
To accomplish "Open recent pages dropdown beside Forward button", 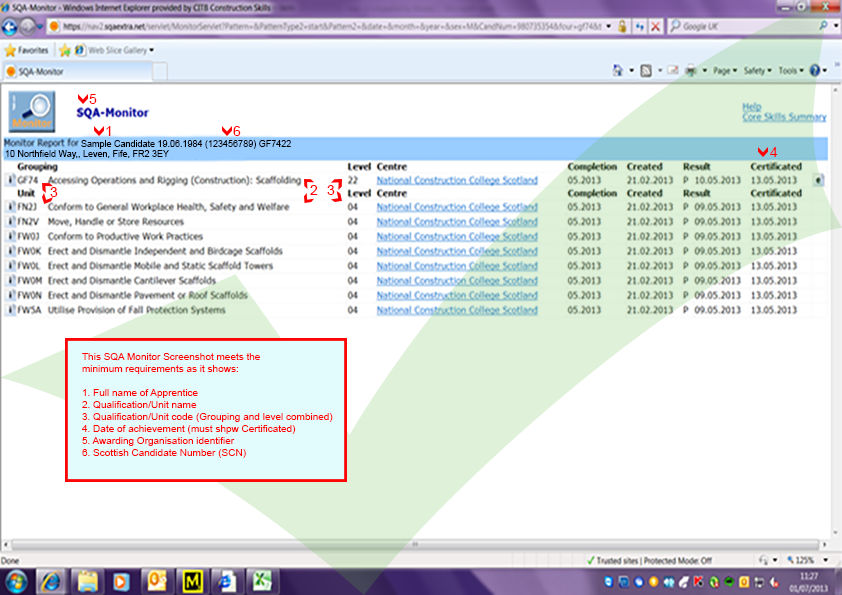I will 40,26.
